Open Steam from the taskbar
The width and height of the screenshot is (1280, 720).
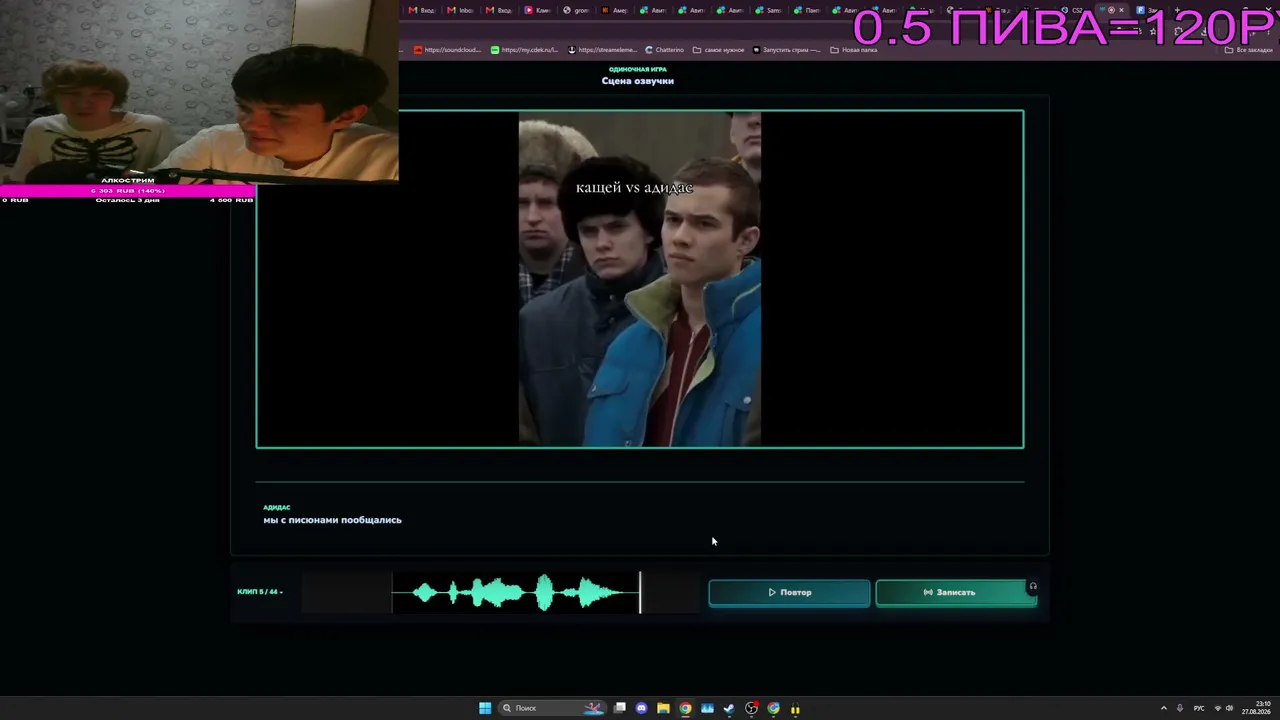click(729, 708)
